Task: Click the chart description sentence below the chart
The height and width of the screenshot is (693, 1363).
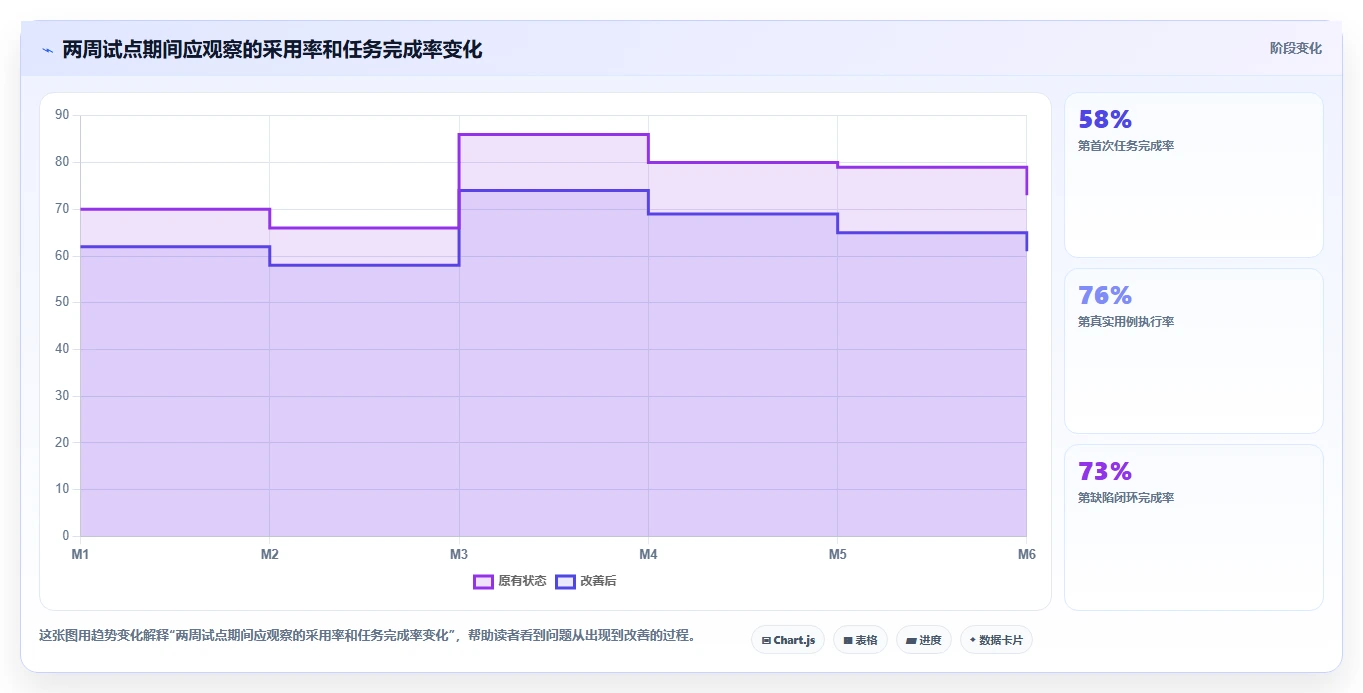Action: tap(368, 636)
